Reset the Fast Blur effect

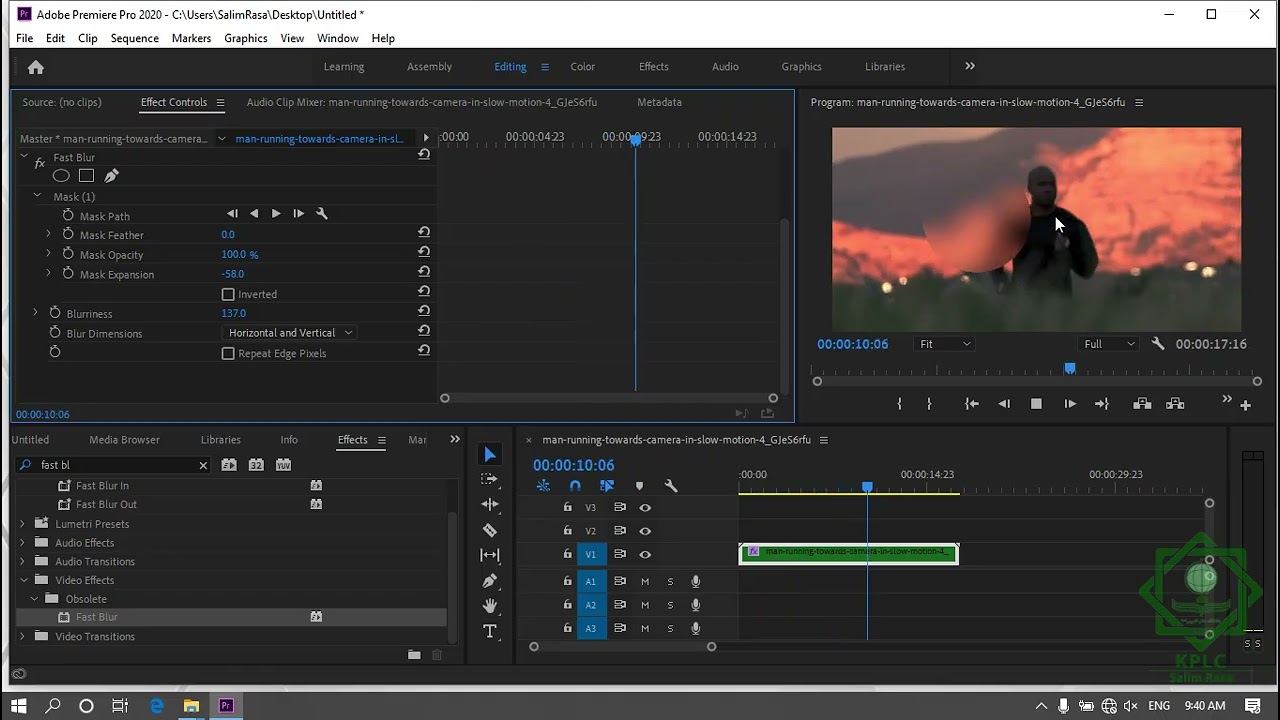(424, 155)
